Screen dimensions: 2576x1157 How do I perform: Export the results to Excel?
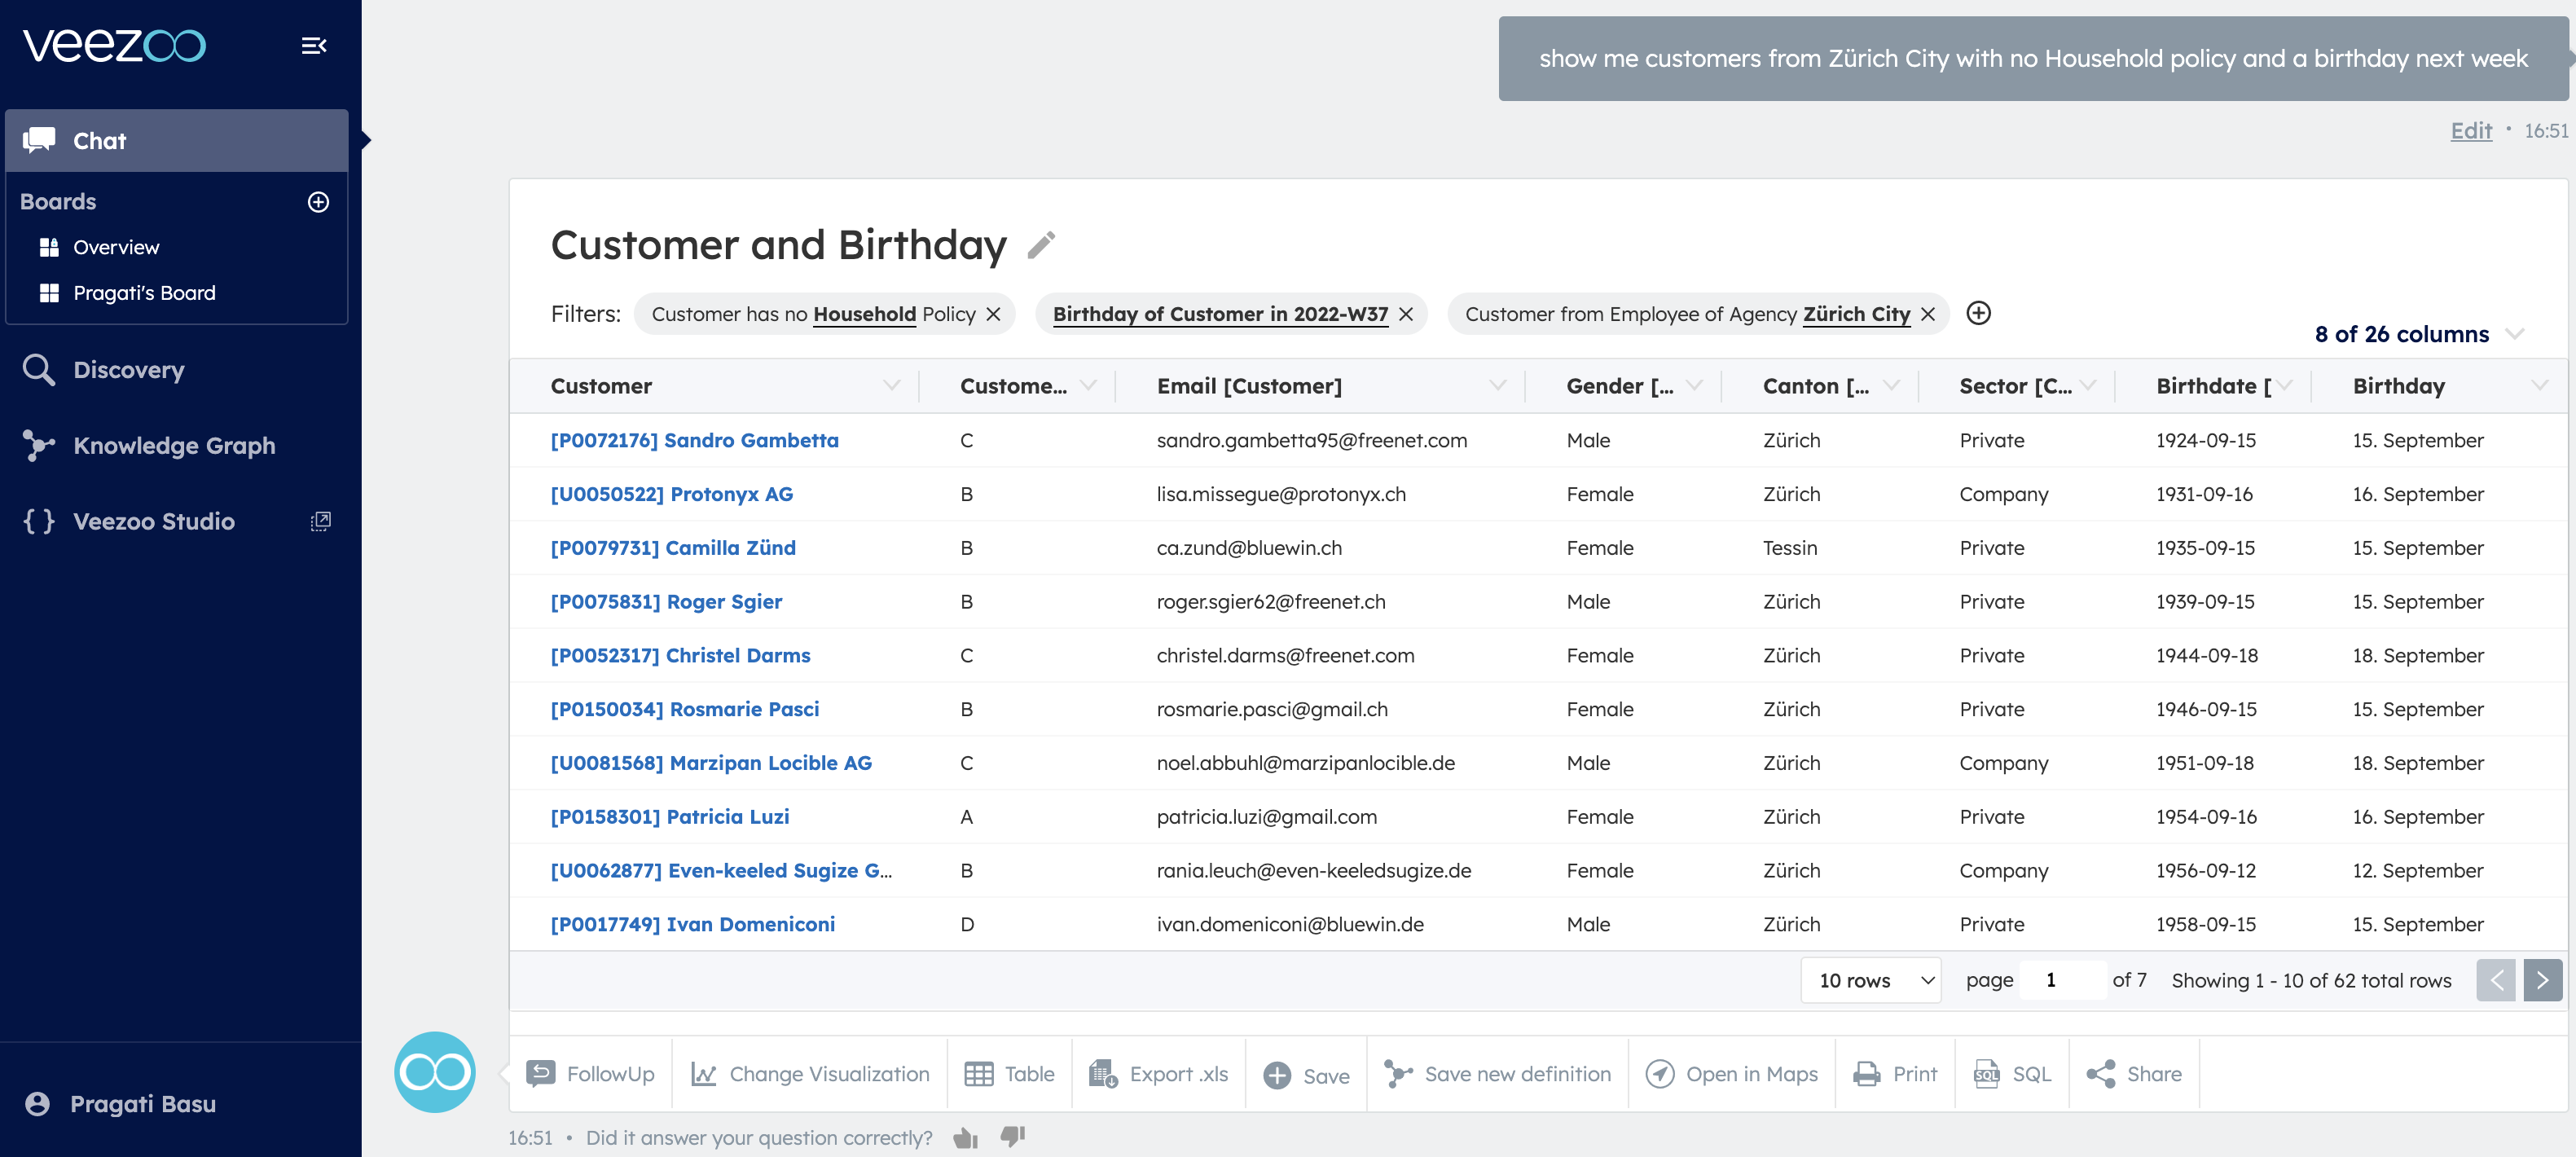point(1158,1073)
